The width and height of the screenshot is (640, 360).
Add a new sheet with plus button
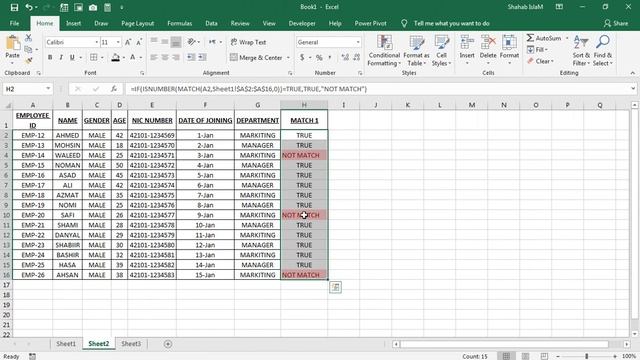[168, 344]
